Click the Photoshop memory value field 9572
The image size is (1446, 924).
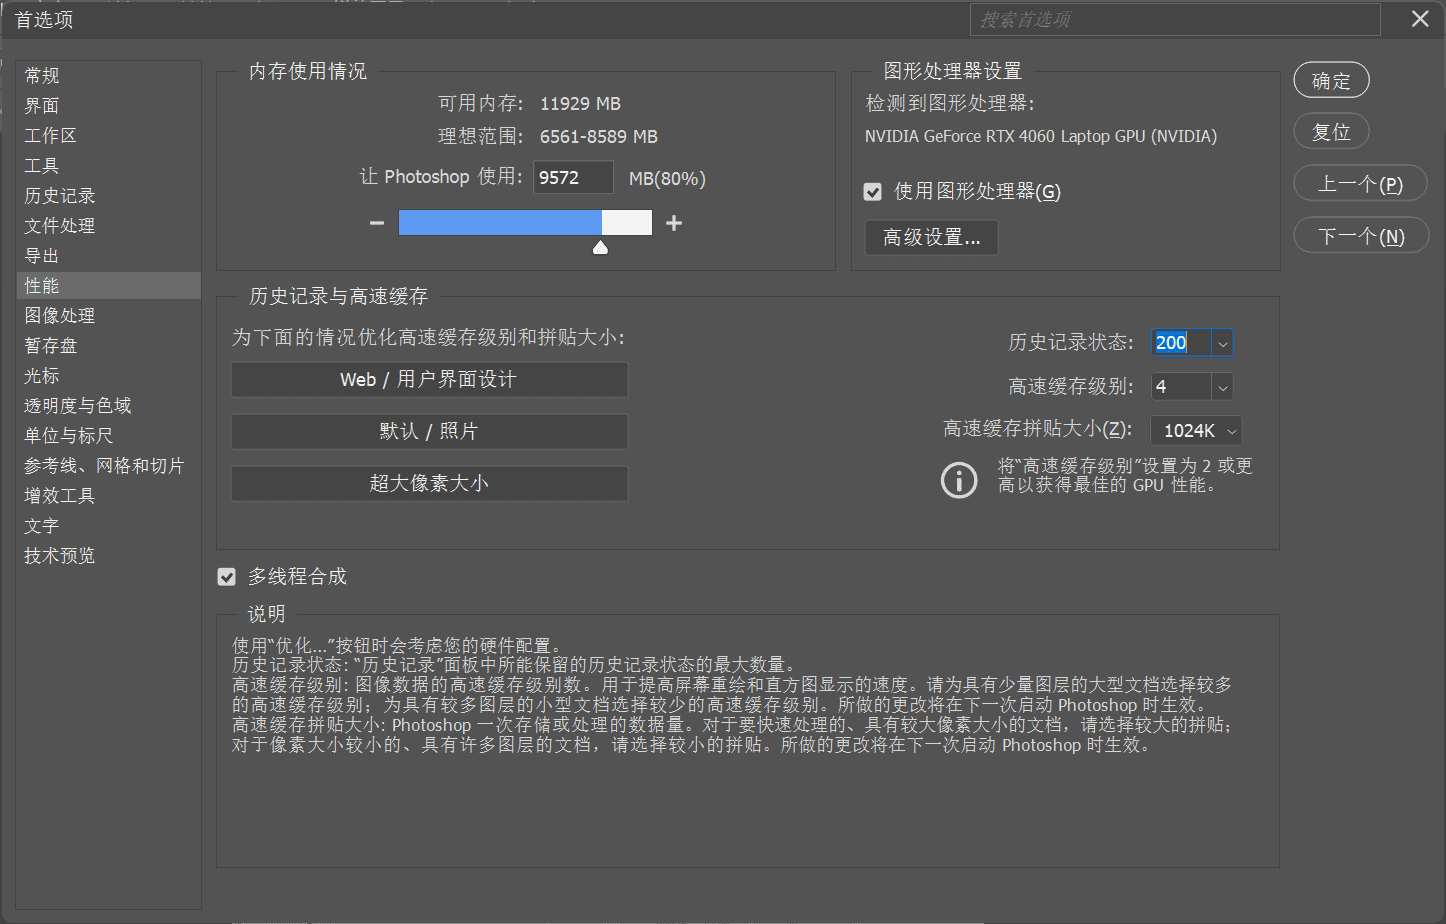pos(573,178)
